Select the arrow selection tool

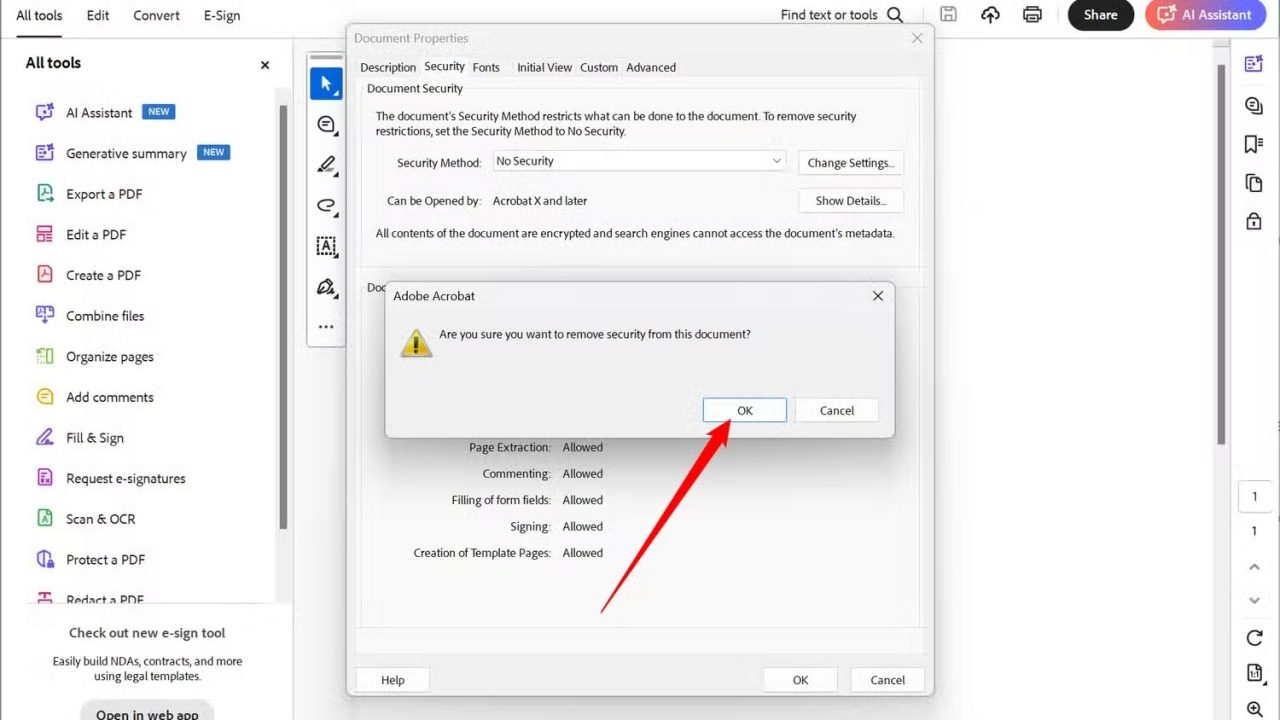pyautogui.click(x=326, y=84)
